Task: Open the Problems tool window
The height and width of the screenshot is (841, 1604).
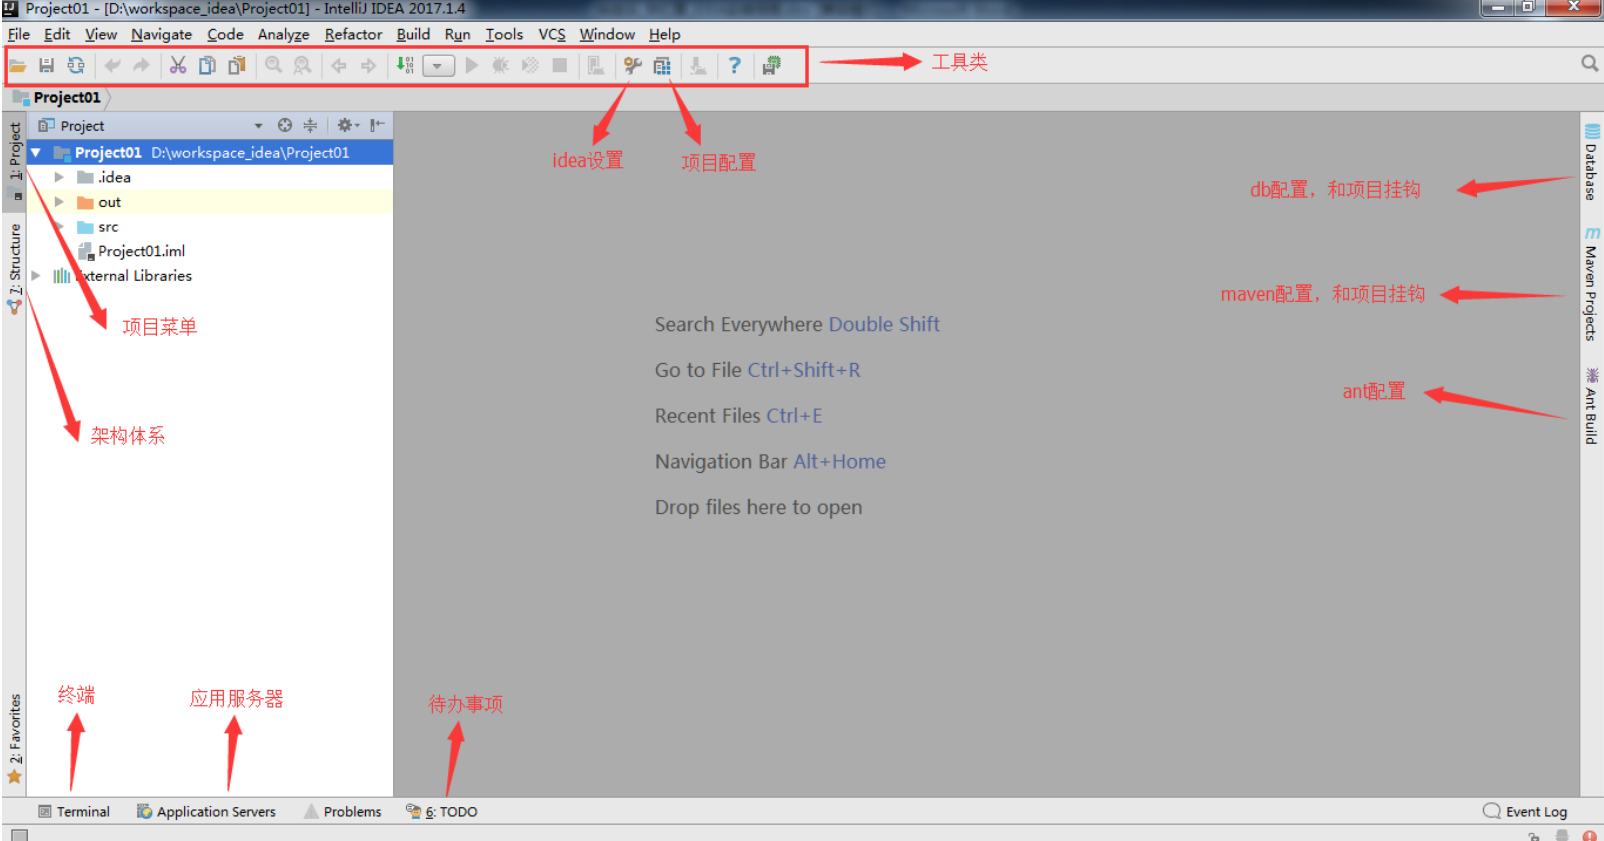Action: (x=343, y=811)
